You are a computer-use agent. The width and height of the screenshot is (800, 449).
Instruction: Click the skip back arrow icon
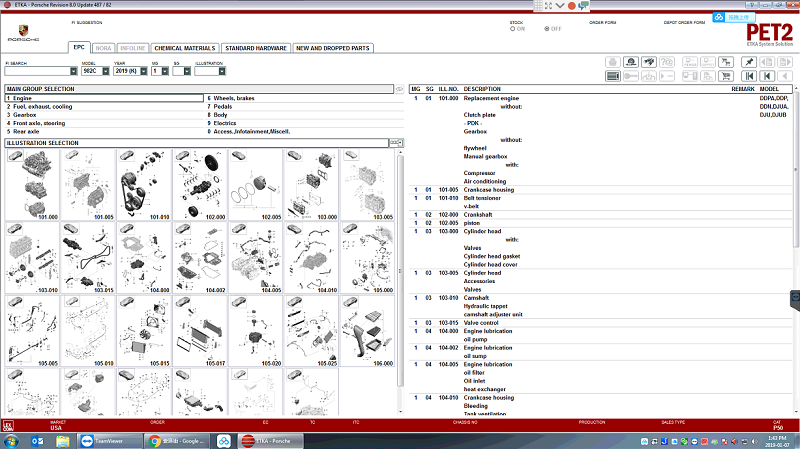click(x=766, y=77)
